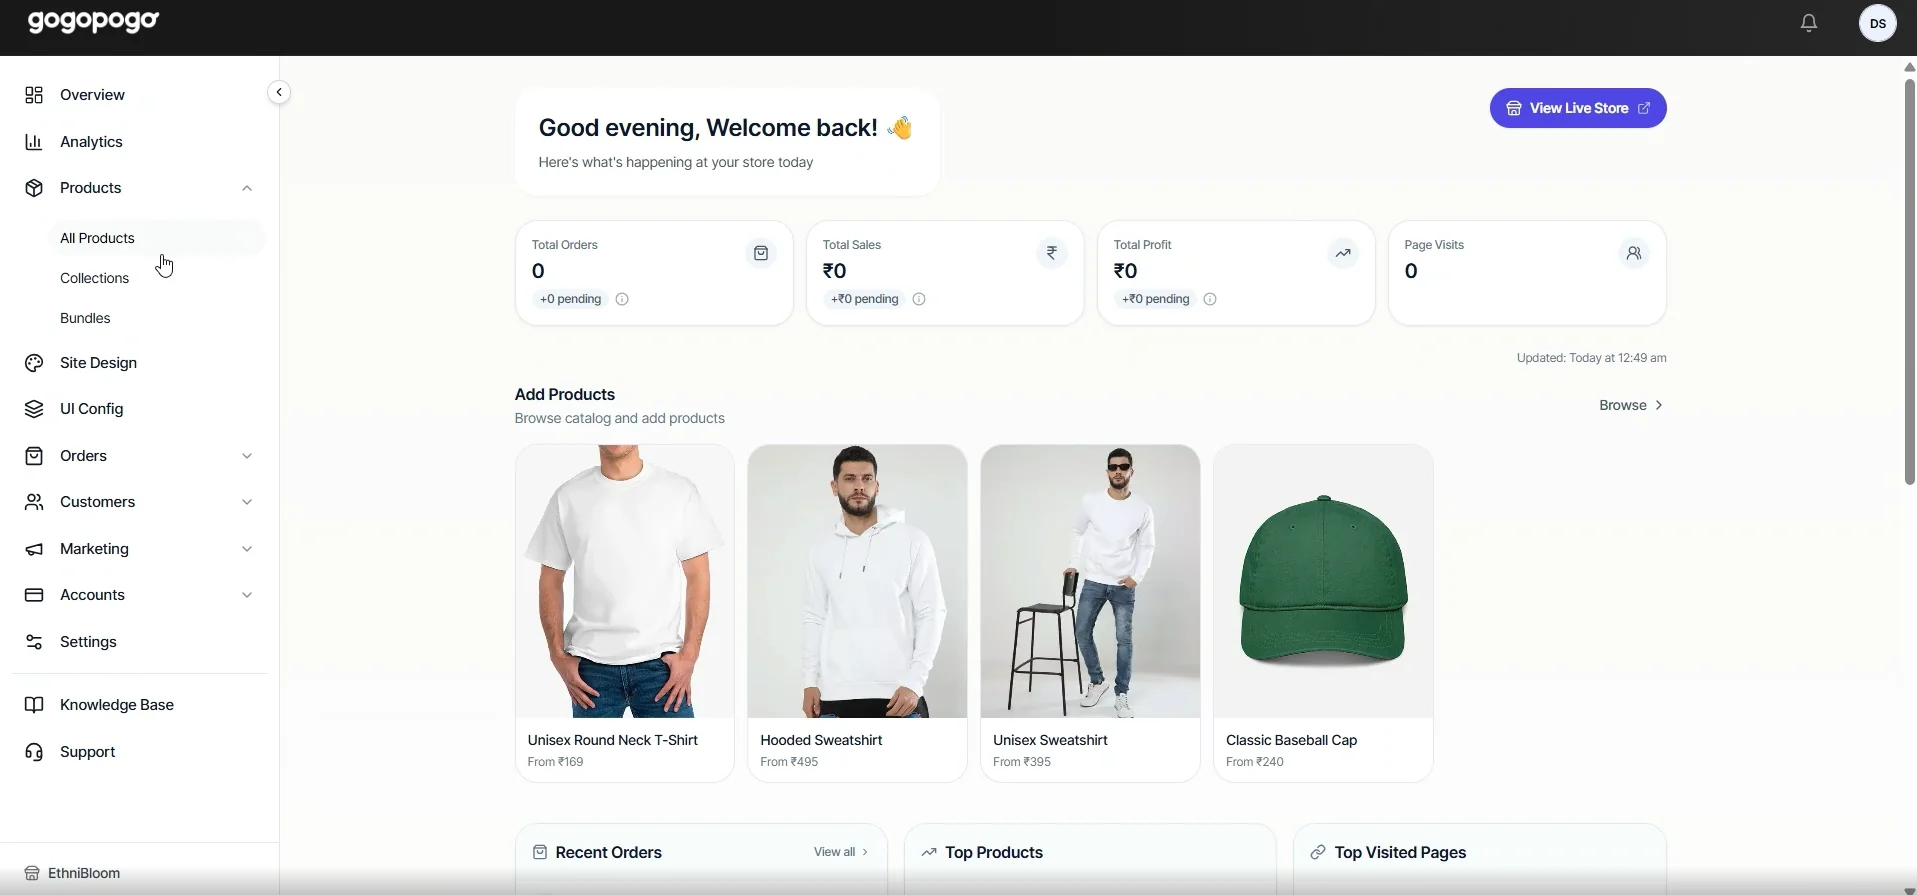The image size is (1917, 895).
Task: Expand the Customers menu section
Action: (x=247, y=502)
